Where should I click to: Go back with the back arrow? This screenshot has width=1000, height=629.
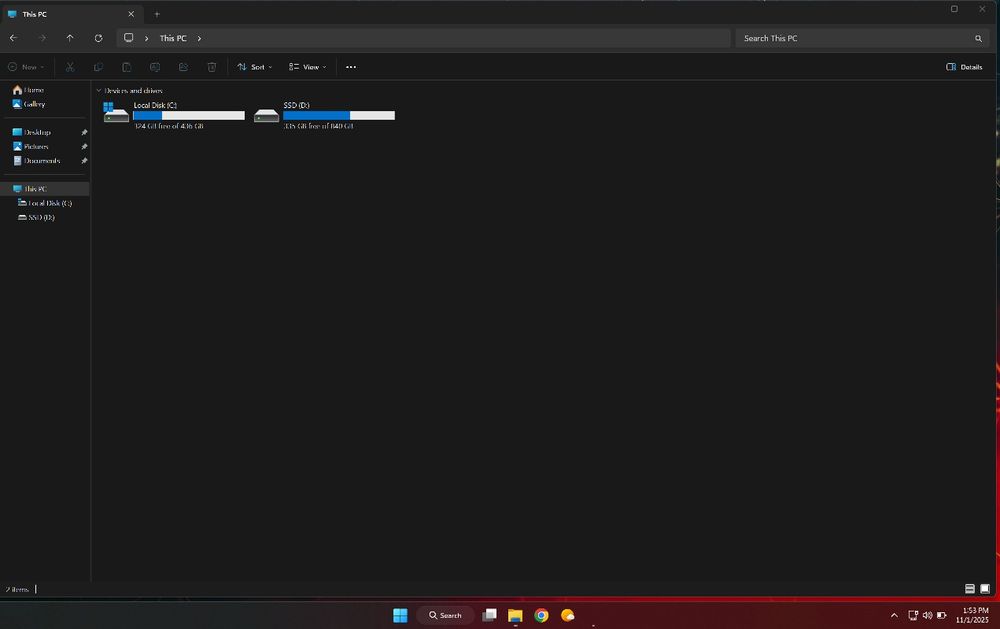(13, 38)
